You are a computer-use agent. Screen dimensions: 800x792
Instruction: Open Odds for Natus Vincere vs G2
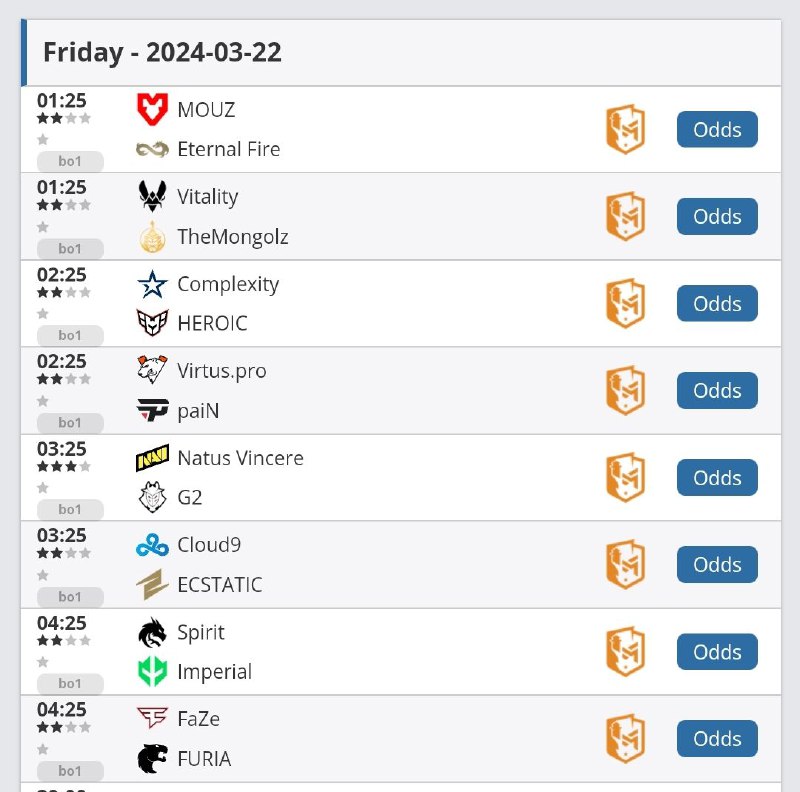pyautogui.click(x=717, y=478)
